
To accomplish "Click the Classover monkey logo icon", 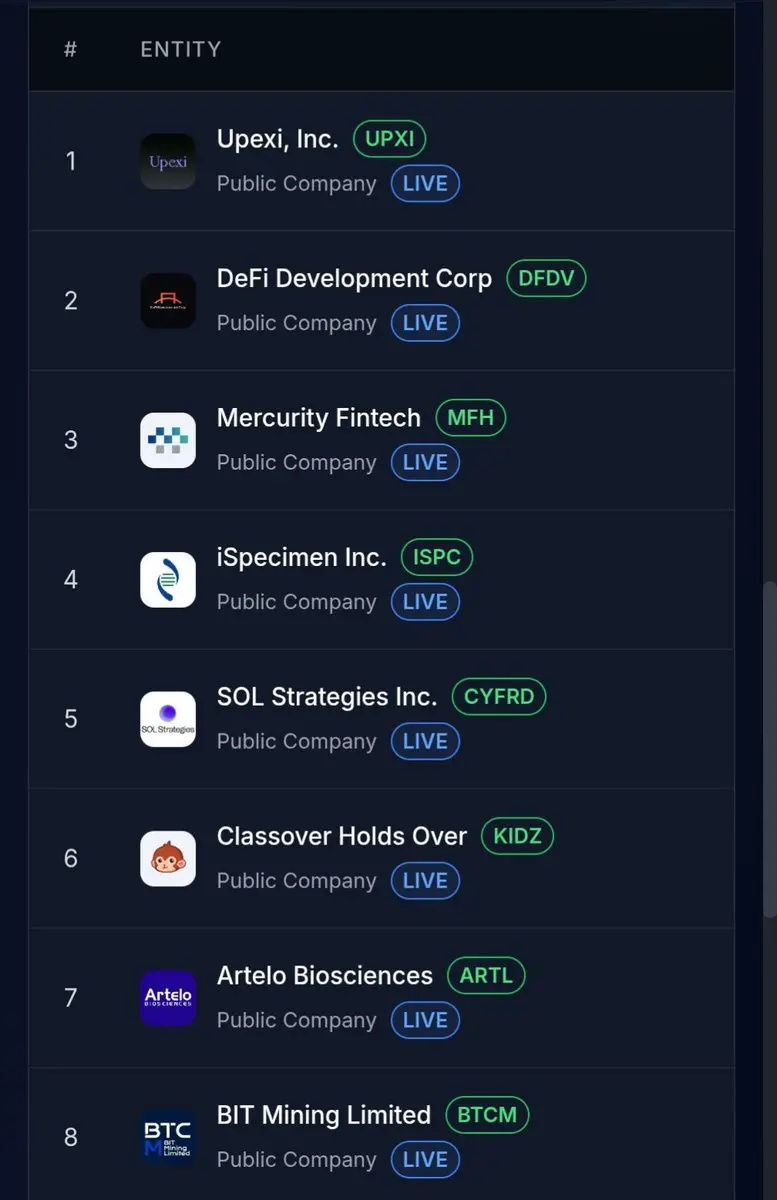I will coord(168,858).
